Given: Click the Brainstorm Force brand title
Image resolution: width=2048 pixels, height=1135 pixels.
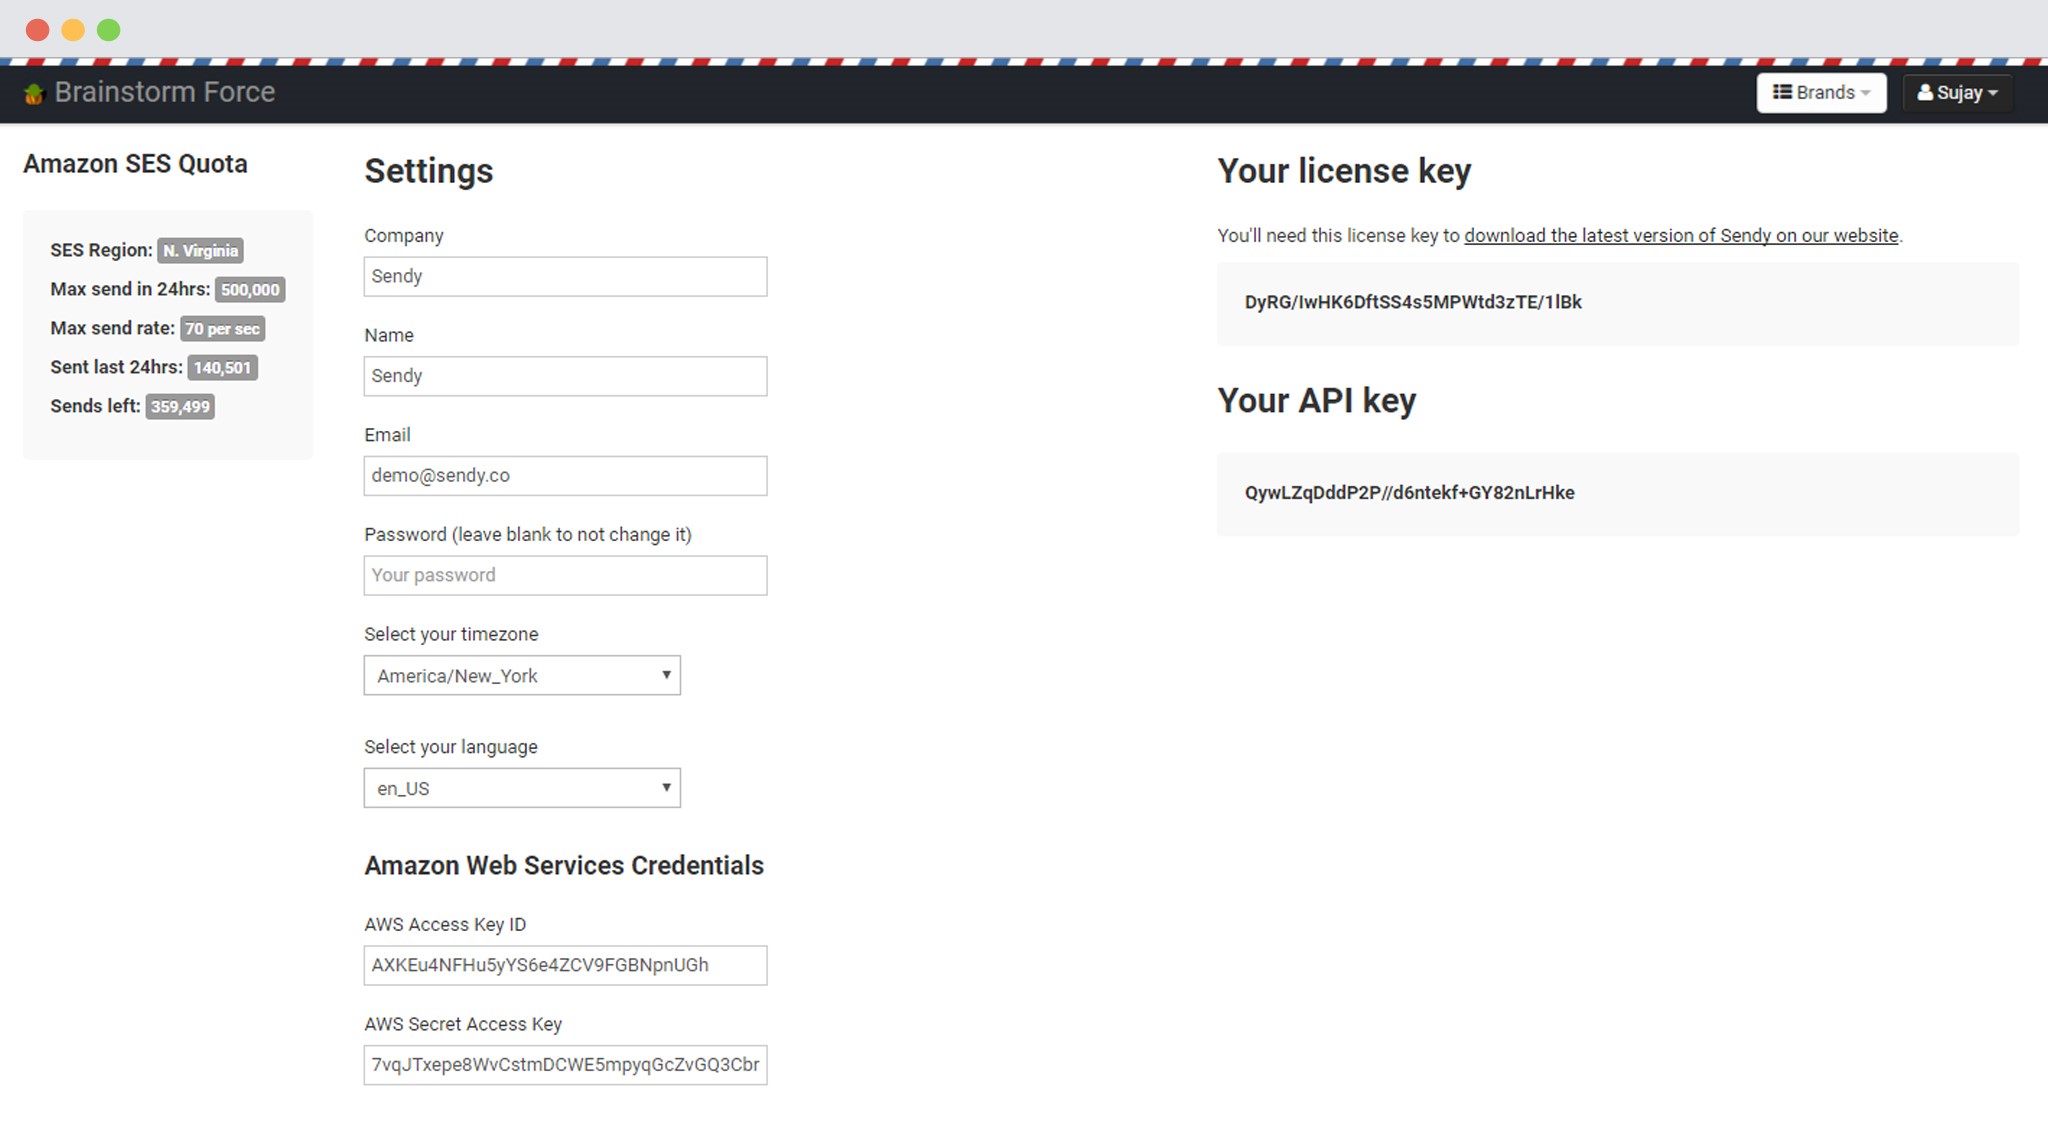Looking at the screenshot, I should (165, 92).
